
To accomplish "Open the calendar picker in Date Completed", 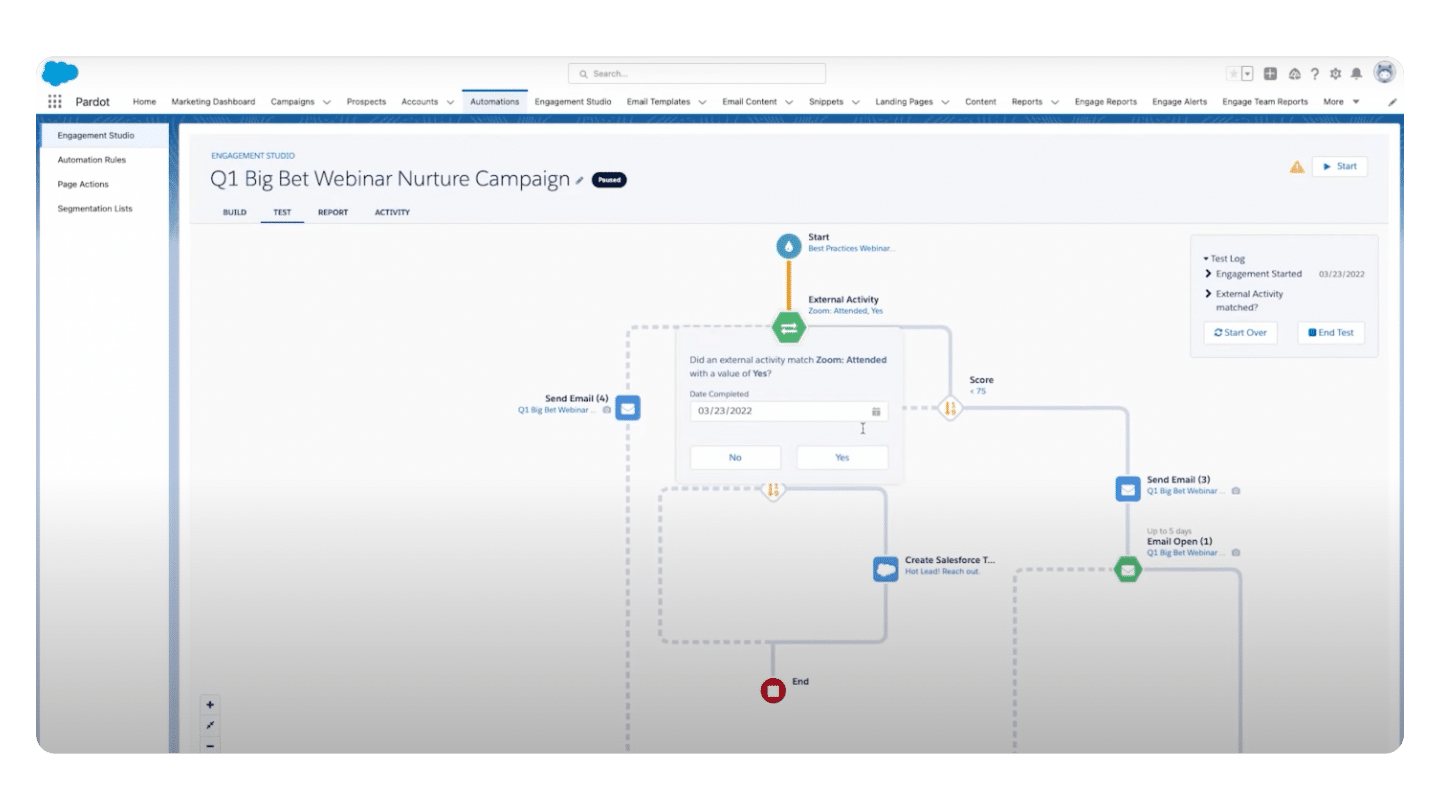I will tap(875, 411).
